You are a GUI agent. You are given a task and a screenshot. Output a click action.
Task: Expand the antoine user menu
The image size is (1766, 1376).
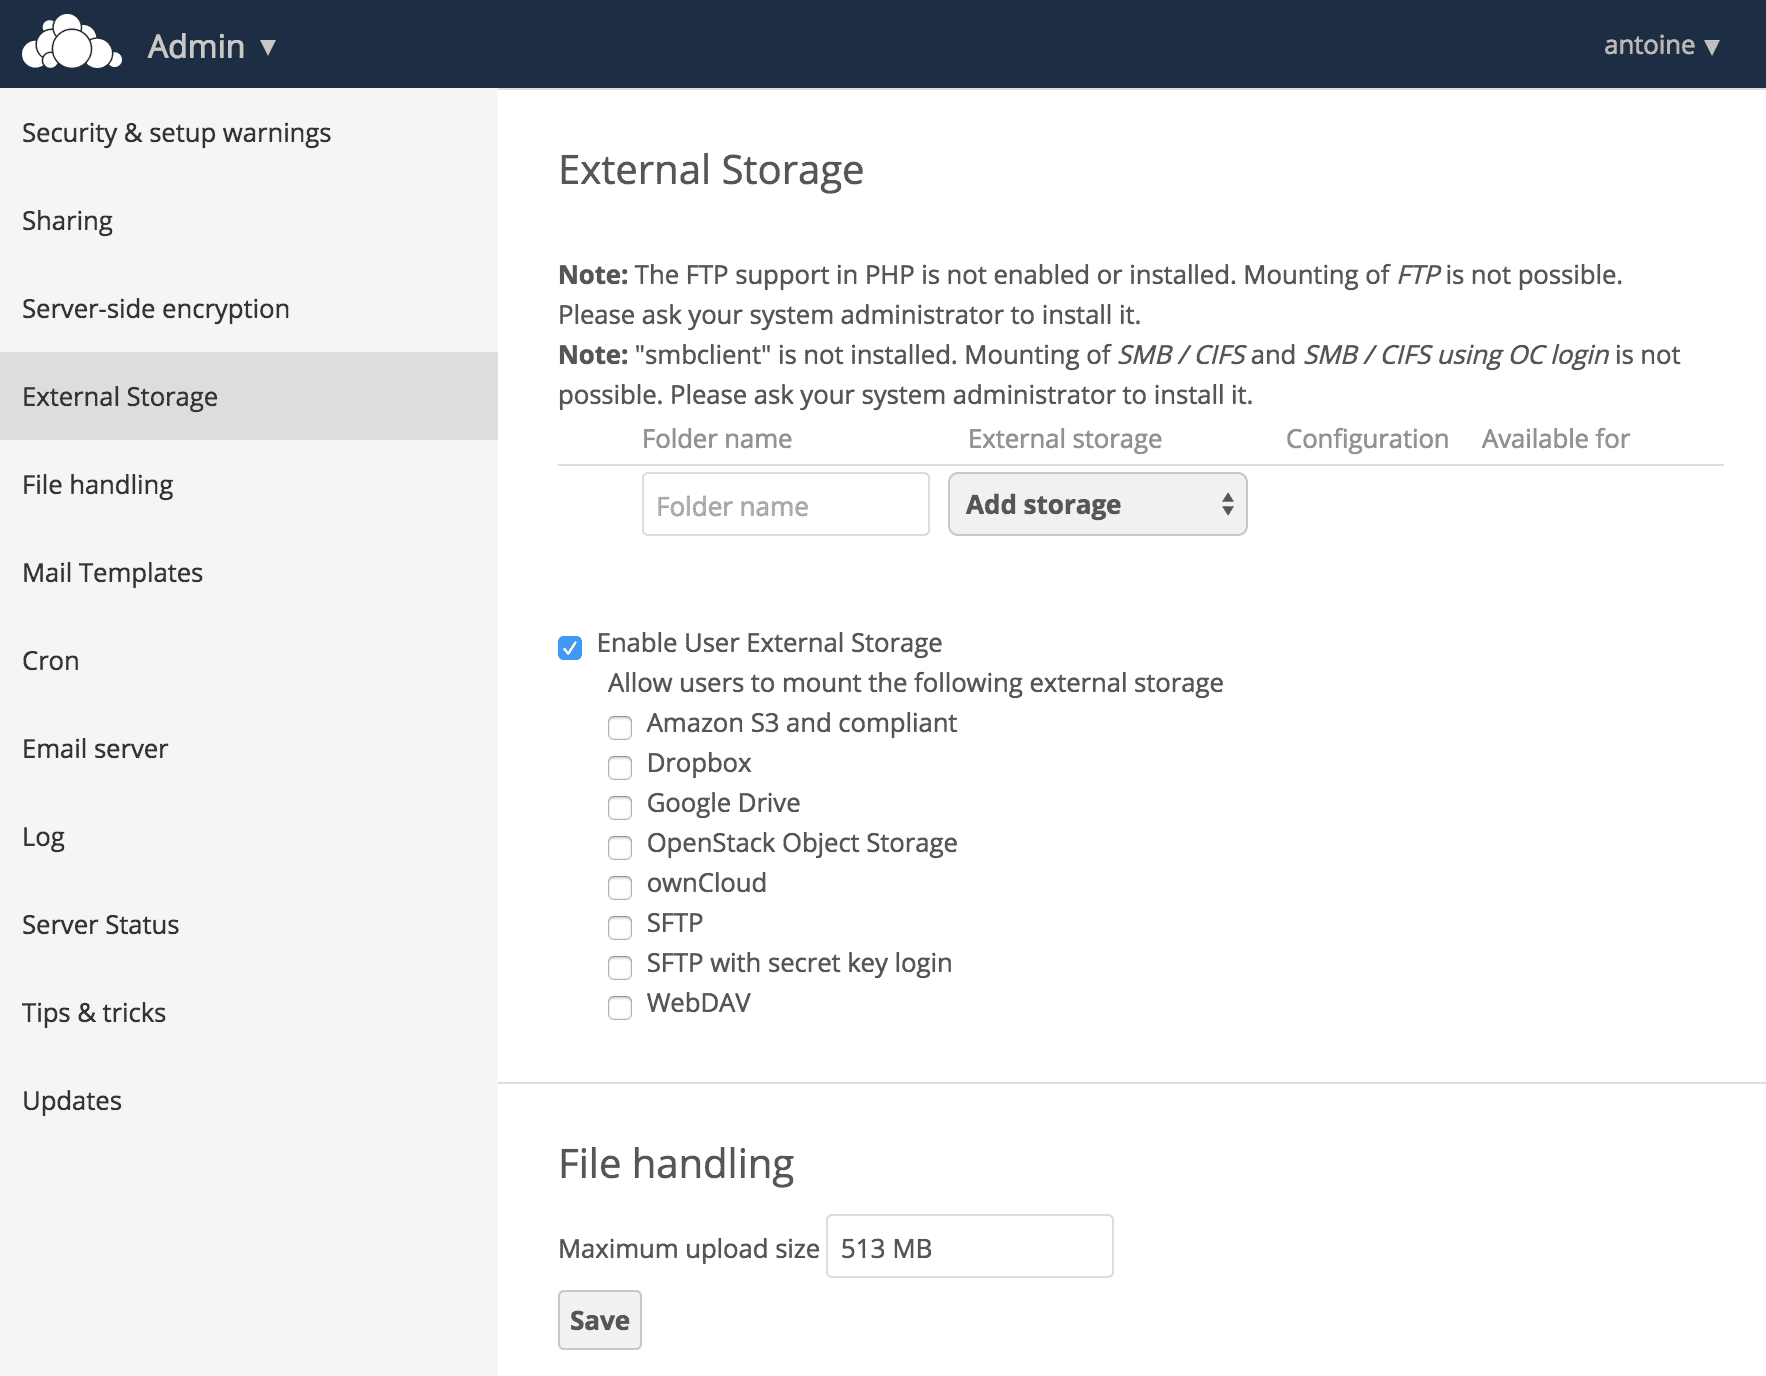point(1660,45)
